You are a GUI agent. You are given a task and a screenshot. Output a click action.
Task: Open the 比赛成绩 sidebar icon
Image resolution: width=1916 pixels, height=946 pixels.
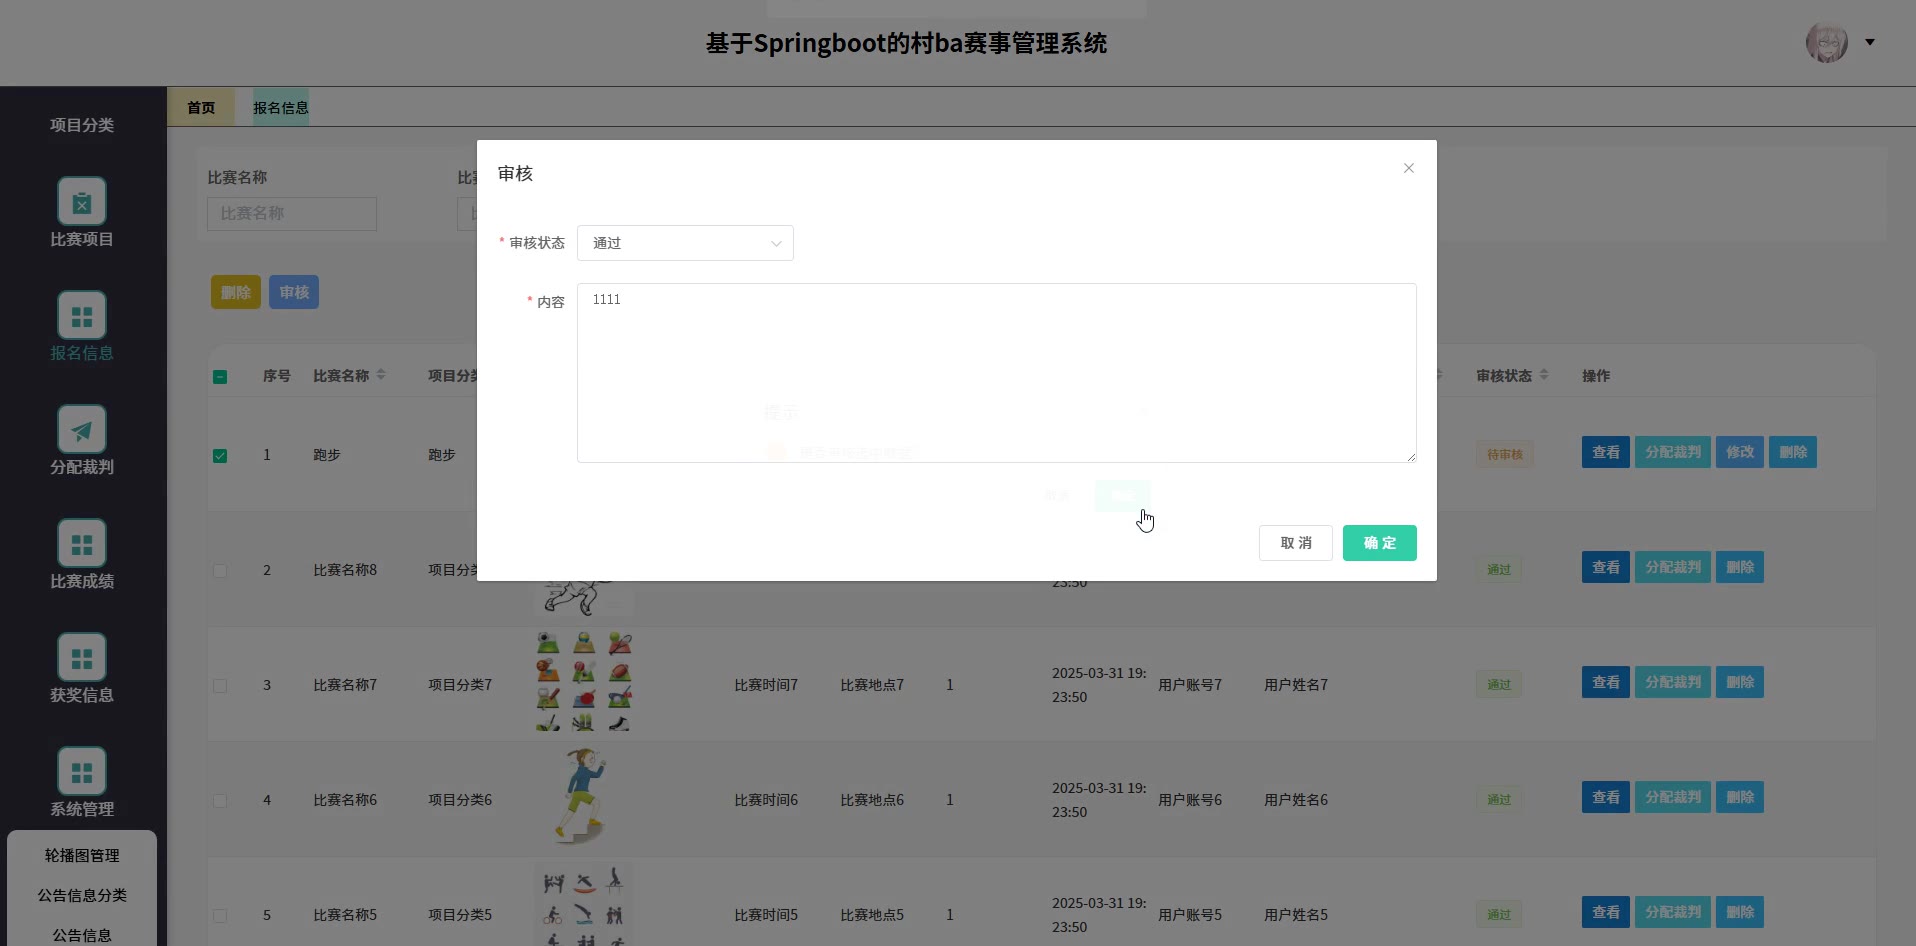click(82, 544)
